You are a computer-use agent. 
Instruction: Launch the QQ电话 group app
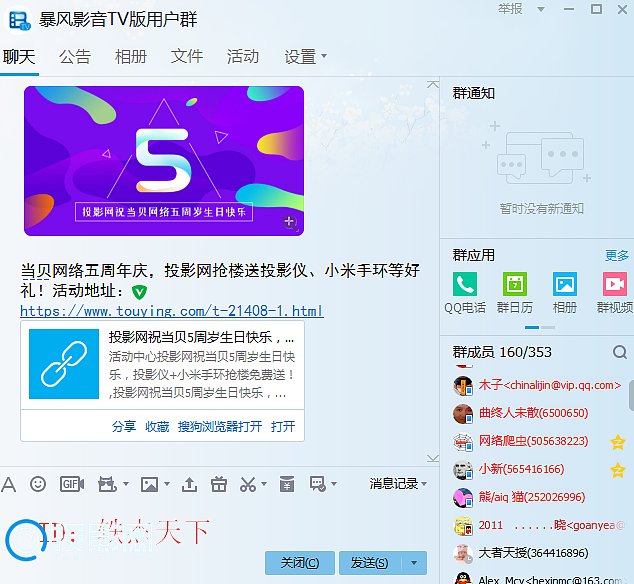[x=465, y=284]
